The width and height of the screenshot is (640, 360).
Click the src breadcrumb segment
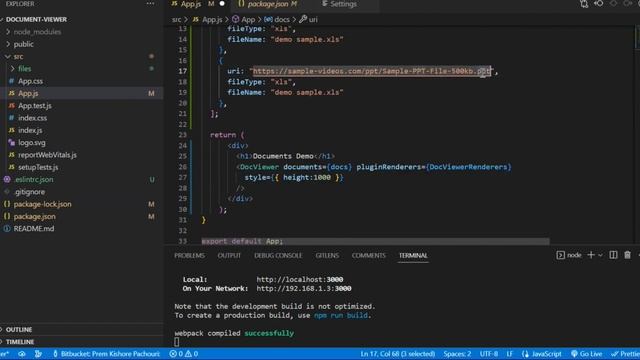176,19
